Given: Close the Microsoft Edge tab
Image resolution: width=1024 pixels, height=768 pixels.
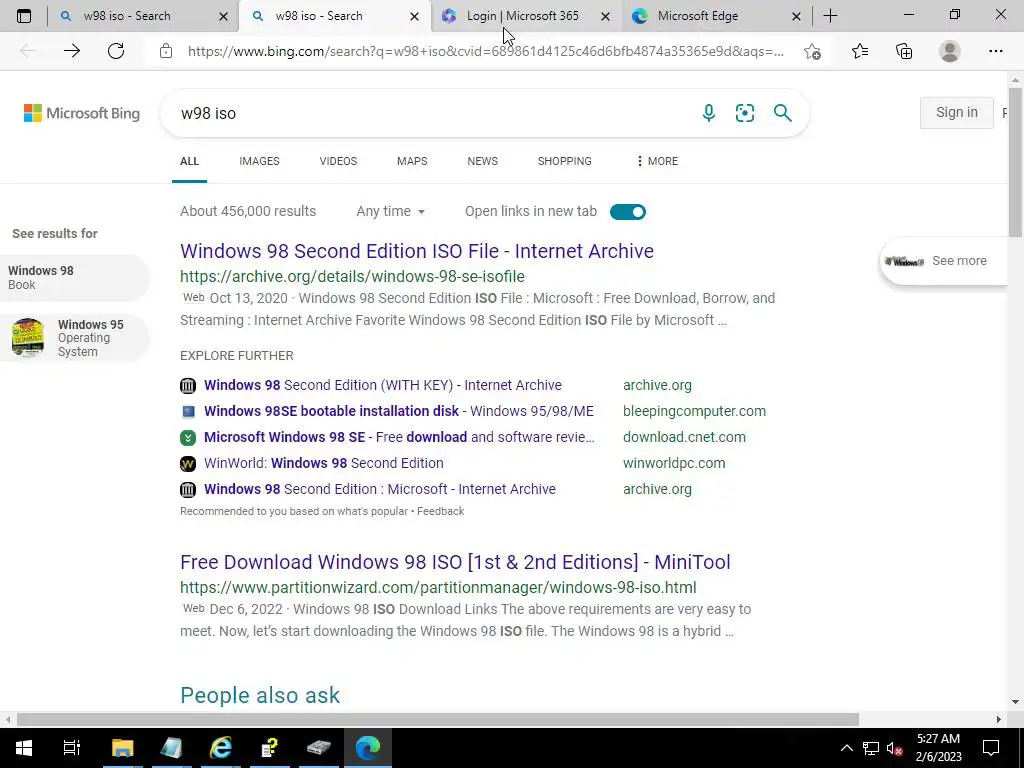Looking at the screenshot, I should click(796, 16).
